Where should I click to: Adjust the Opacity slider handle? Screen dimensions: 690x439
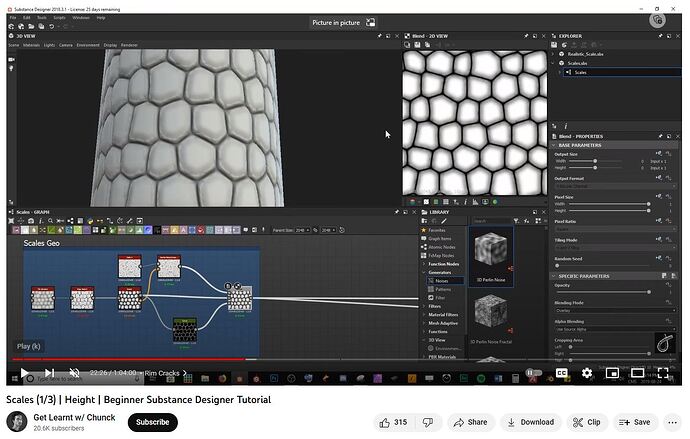point(649,292)
